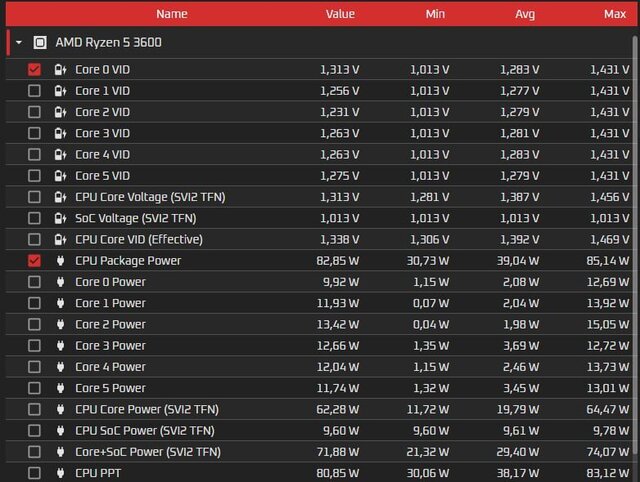This screenshot has width=640, height=482.
Task: Click the Min column header
Action: click(x=435, y=14)
